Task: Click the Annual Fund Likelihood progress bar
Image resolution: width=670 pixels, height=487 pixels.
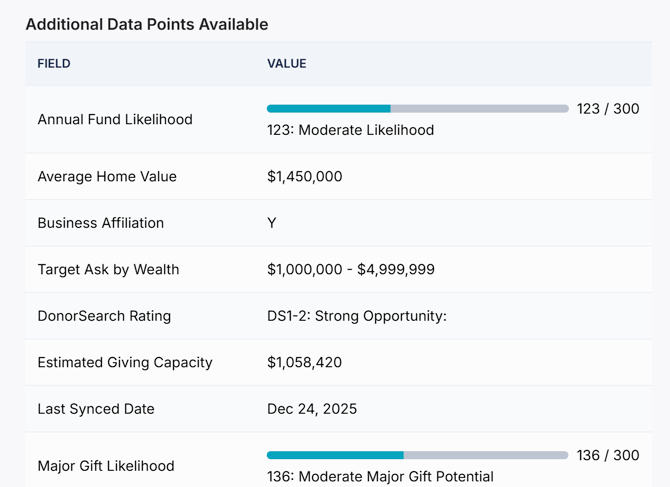Action: point(417,109)
